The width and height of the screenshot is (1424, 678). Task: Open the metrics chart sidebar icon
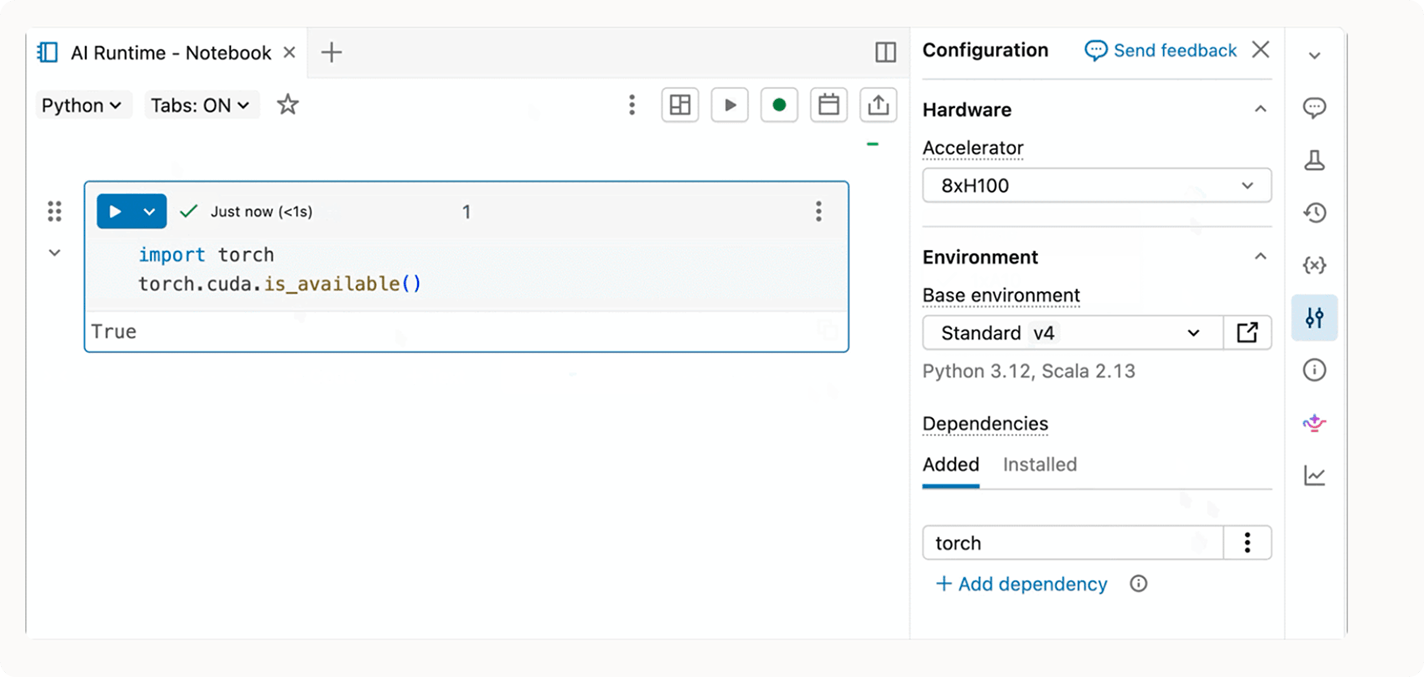click(1314, 476)
